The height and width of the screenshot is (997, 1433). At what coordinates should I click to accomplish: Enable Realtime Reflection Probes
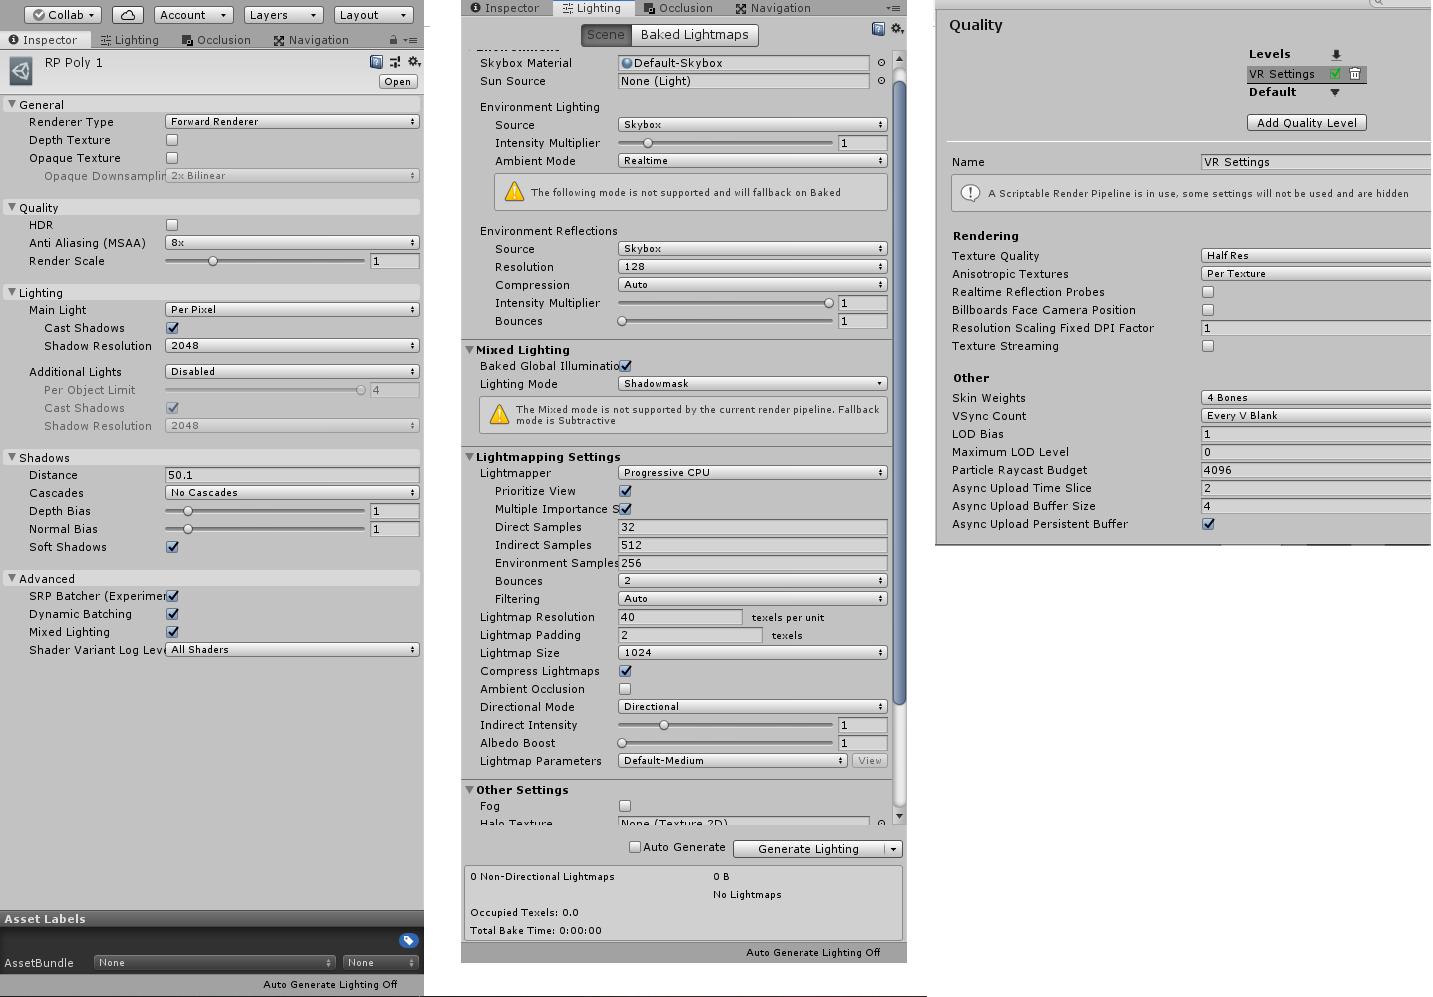(x=1208, y=292)
